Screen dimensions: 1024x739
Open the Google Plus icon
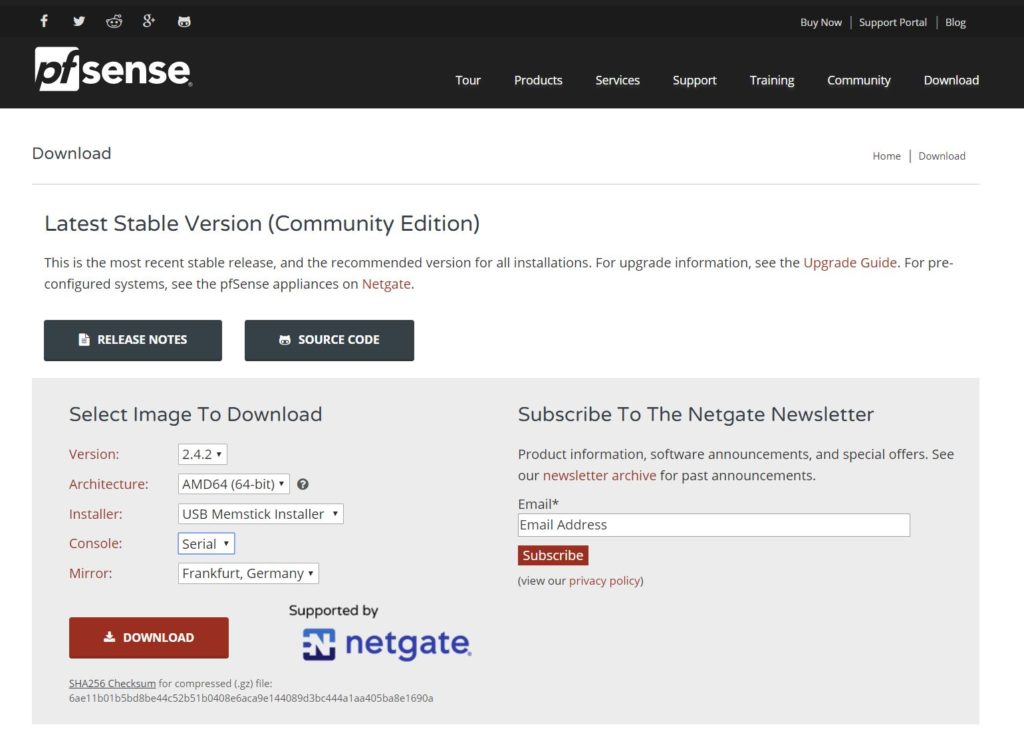149,22
